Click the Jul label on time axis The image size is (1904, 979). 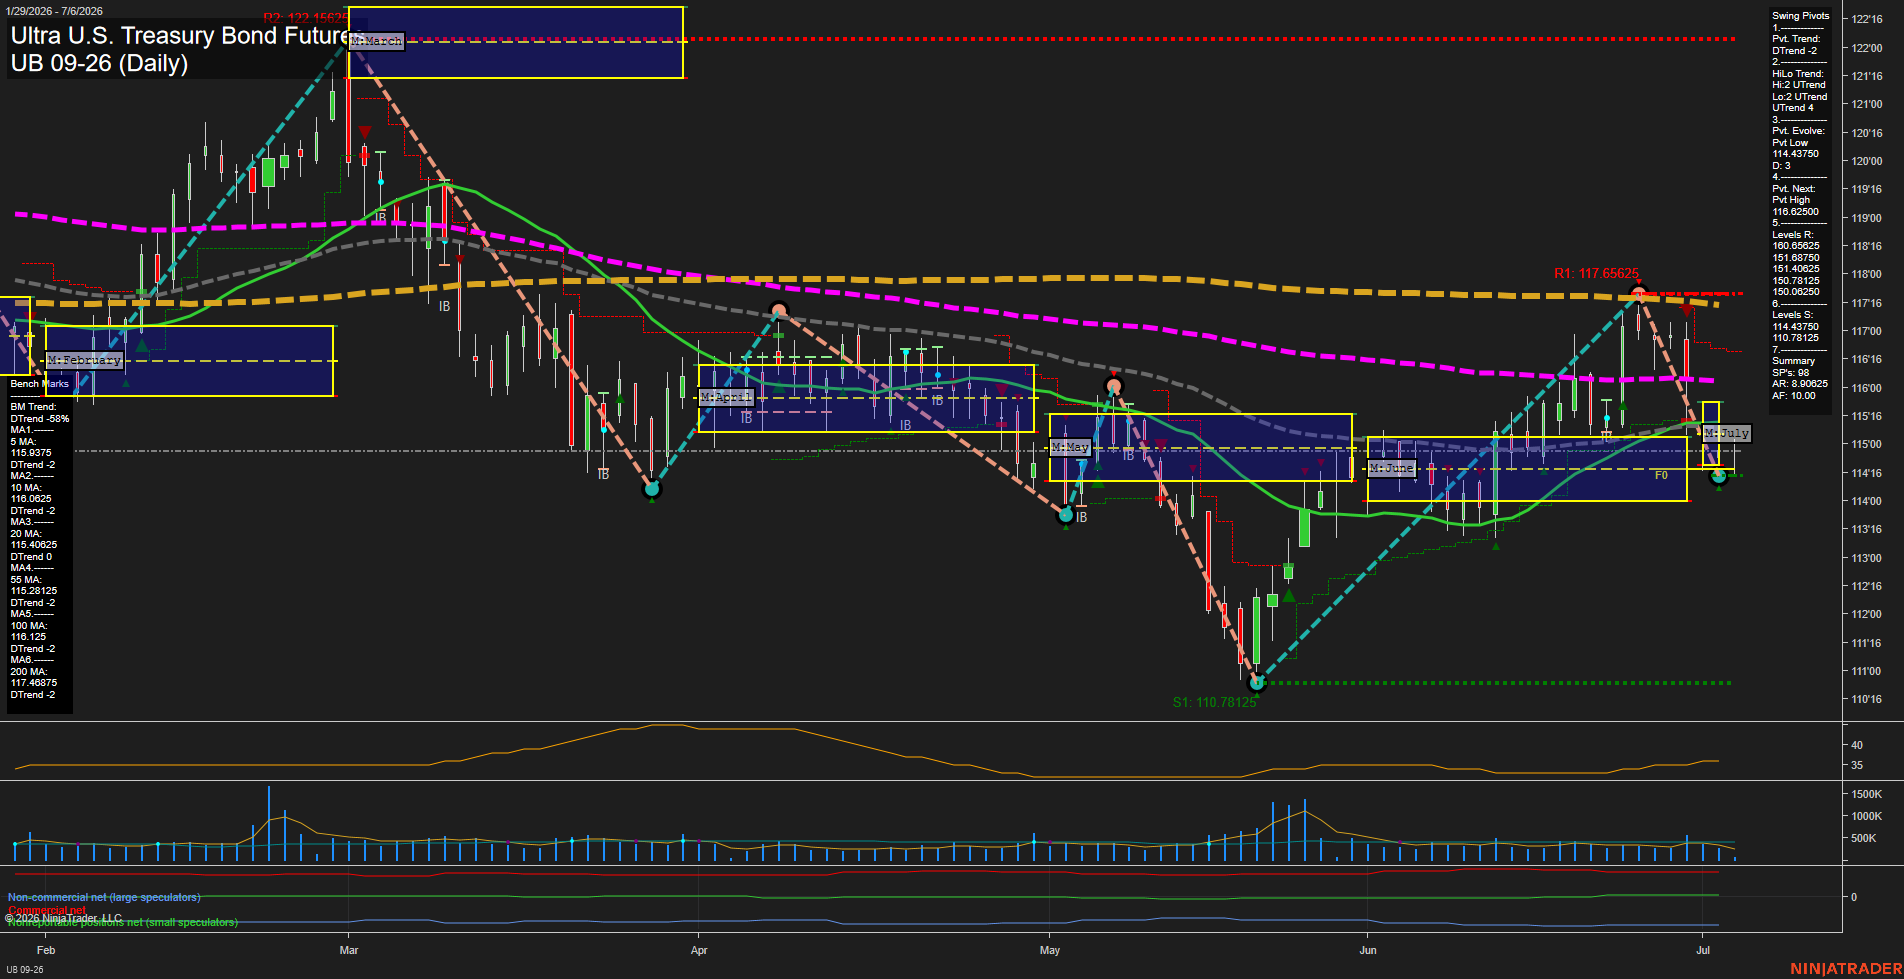(1703, 950)
